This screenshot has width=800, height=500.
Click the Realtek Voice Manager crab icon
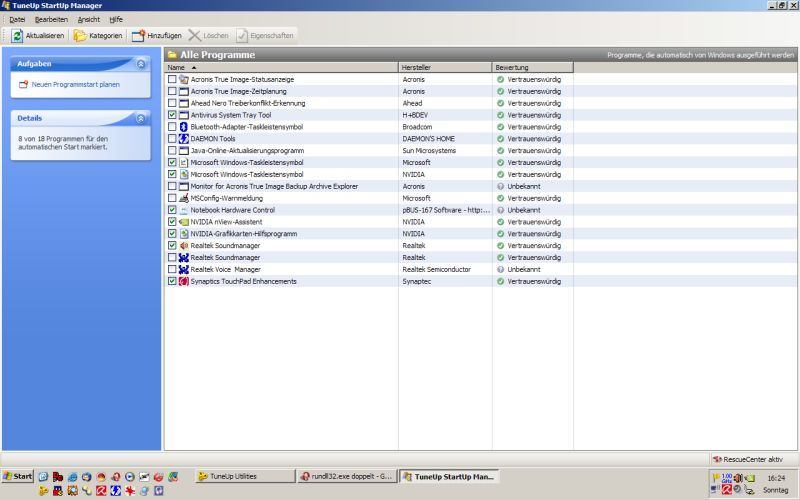coord(184,269)
